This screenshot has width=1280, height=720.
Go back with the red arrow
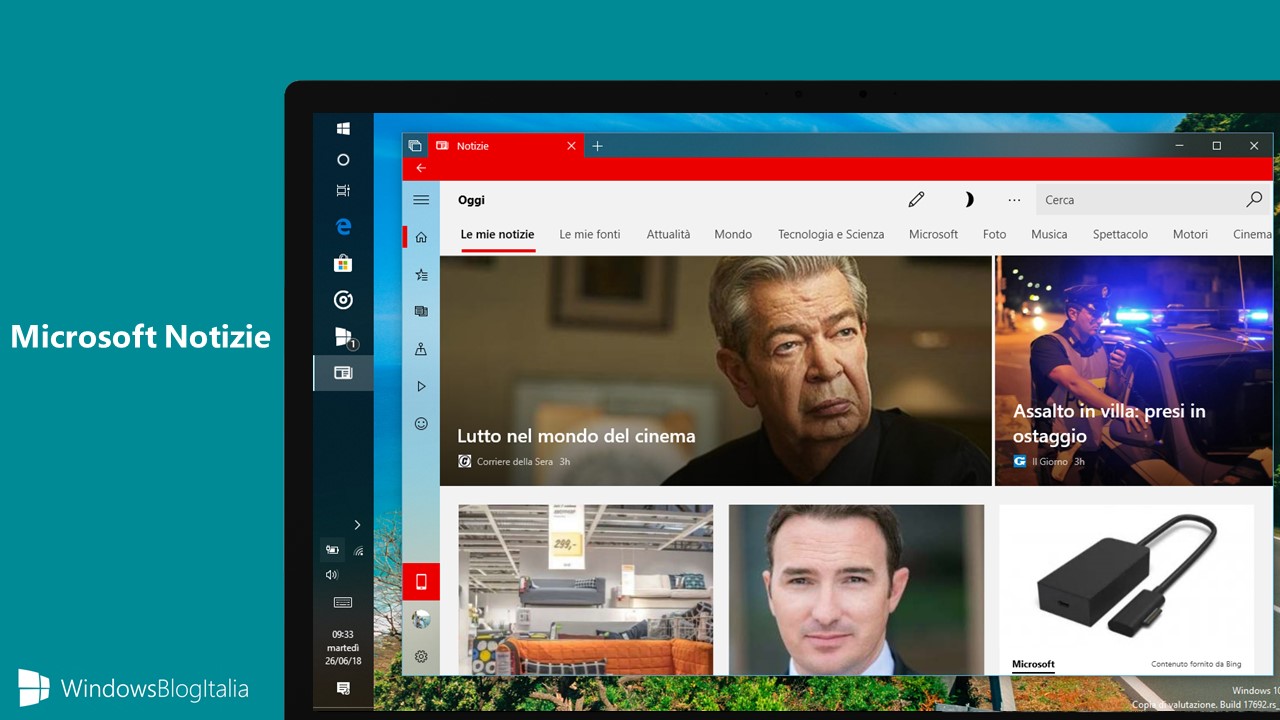point(421,168)
